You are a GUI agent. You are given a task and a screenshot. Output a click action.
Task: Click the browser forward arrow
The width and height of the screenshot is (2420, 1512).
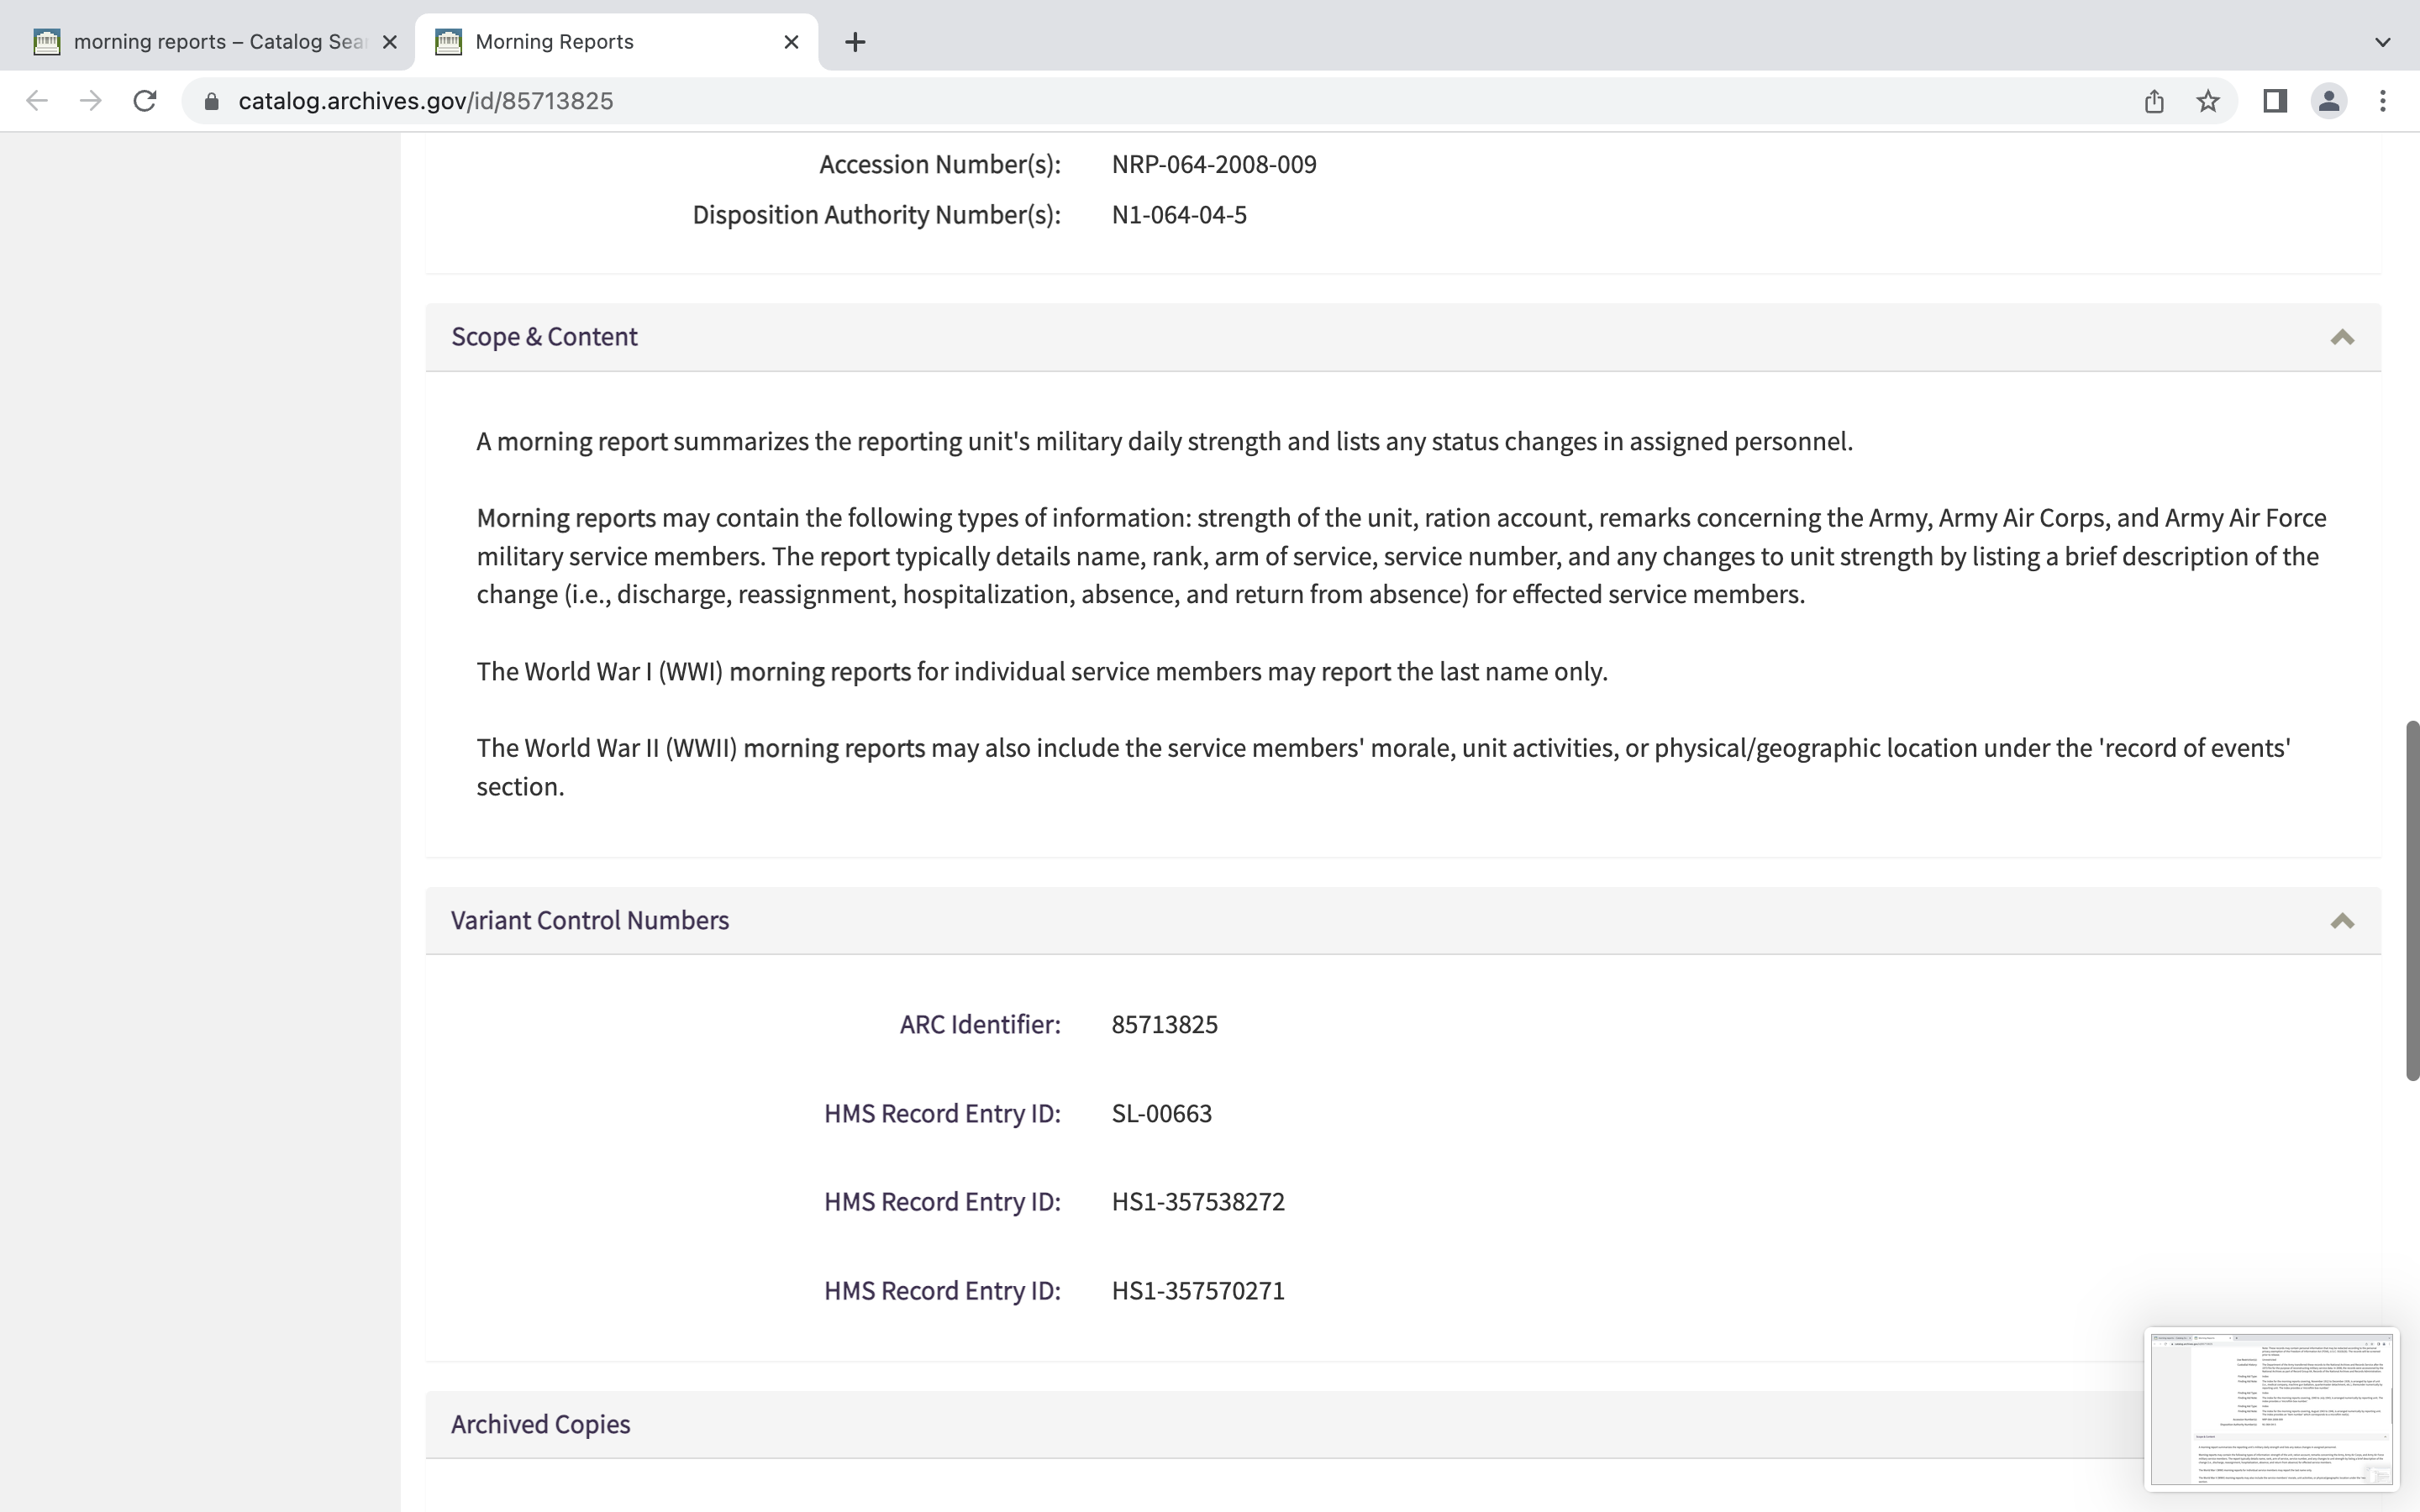91,101
